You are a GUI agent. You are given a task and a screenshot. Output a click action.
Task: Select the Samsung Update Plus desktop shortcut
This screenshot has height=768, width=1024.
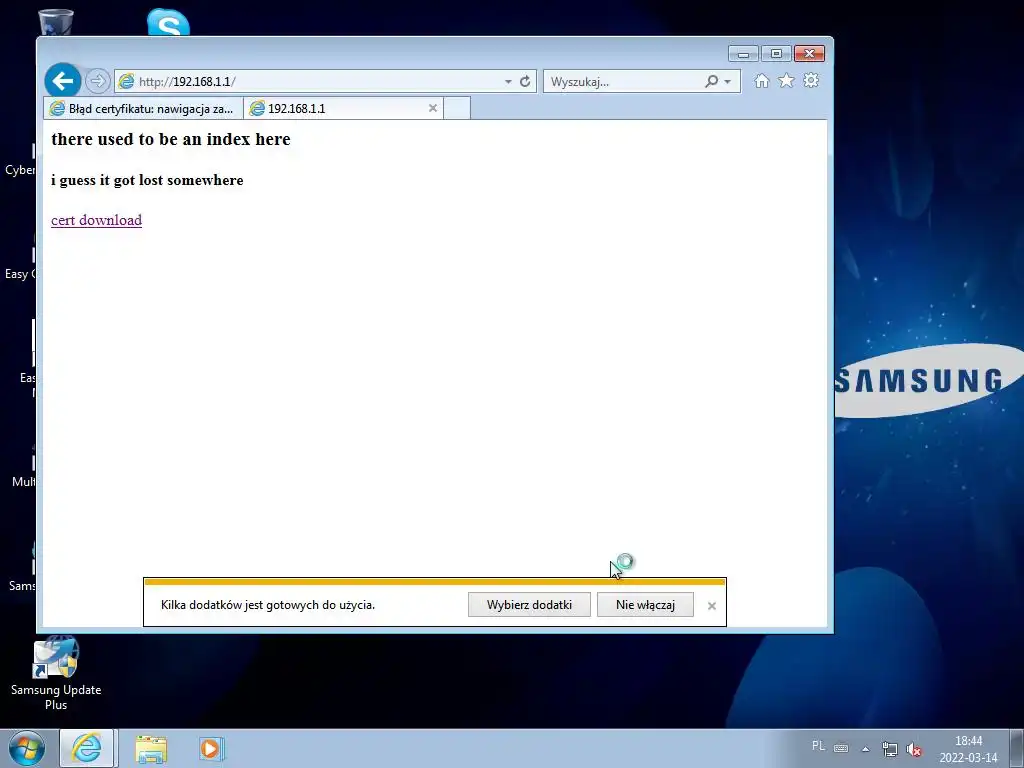(x=56, y=675)
